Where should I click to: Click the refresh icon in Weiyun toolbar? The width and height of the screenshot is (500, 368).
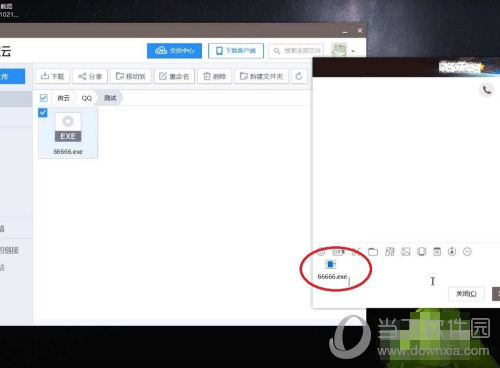coord(299,76)
